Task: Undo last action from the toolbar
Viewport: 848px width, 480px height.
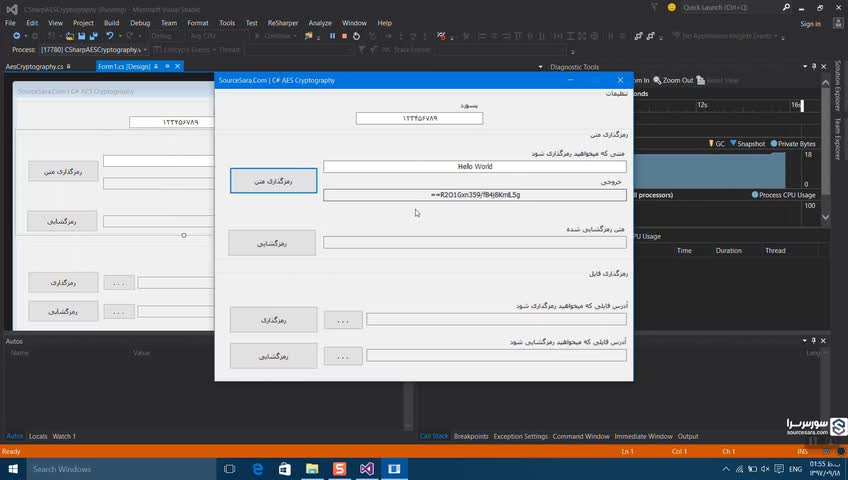Action: pos(110,36)
